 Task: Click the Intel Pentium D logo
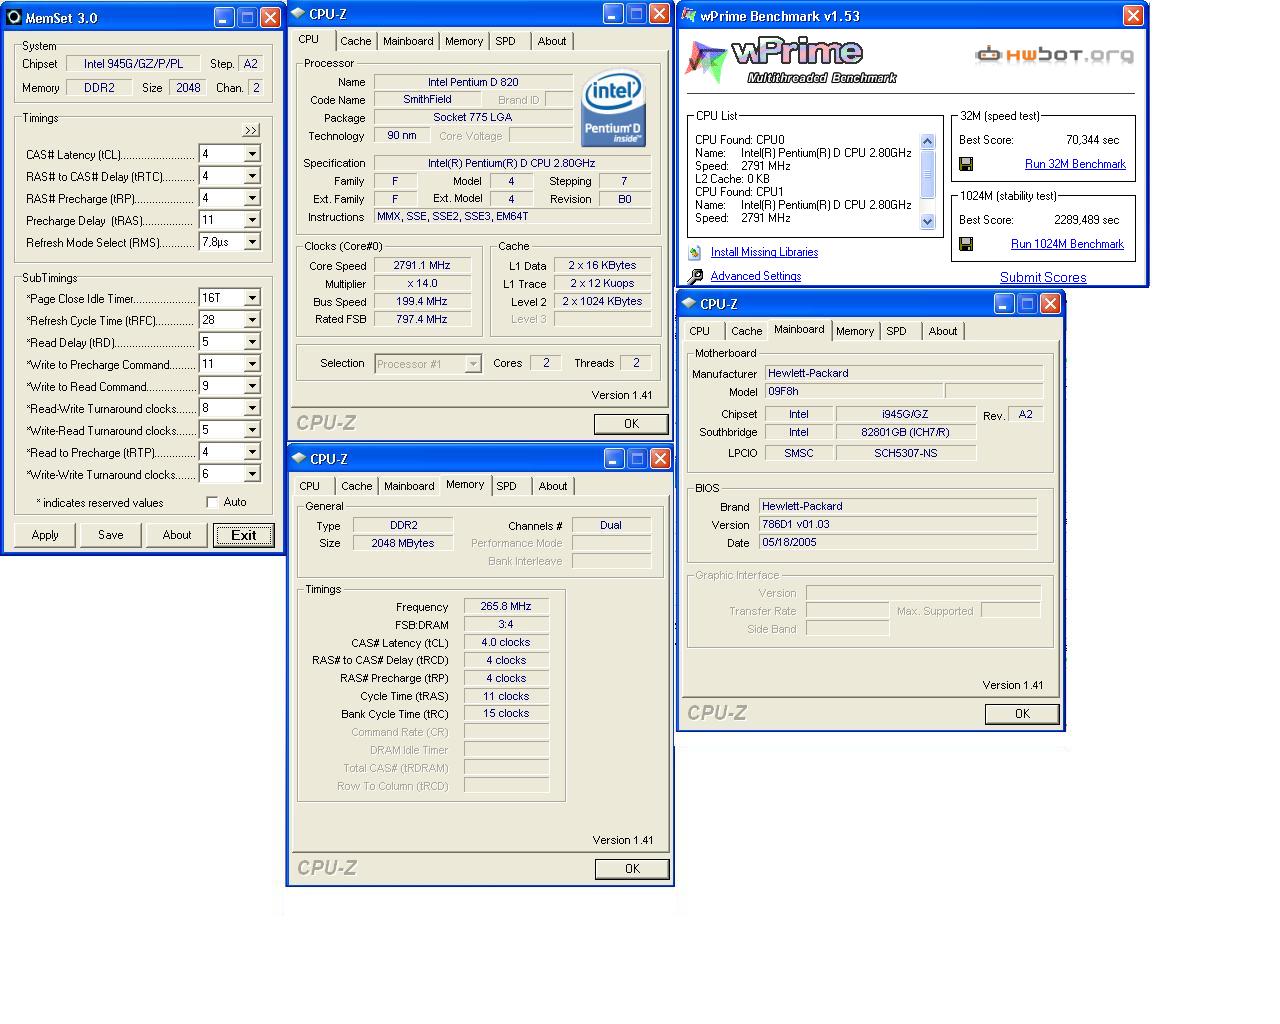(x=612, y=108)
